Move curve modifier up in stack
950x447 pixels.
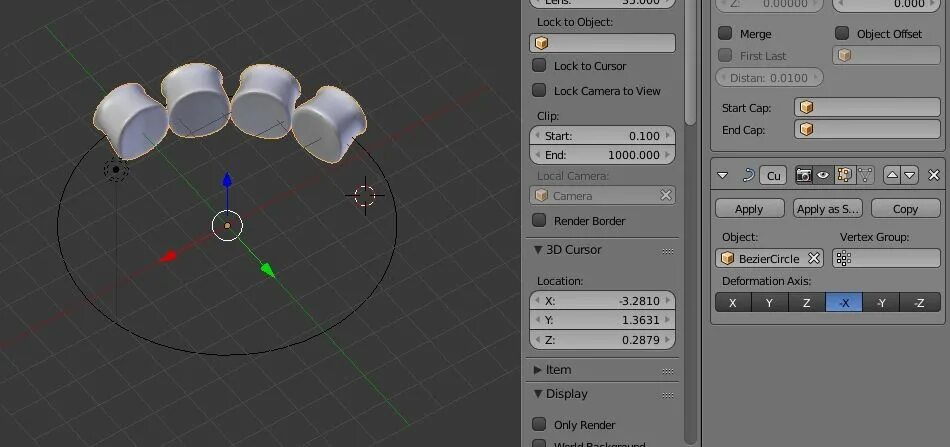[x=892, y=176]
